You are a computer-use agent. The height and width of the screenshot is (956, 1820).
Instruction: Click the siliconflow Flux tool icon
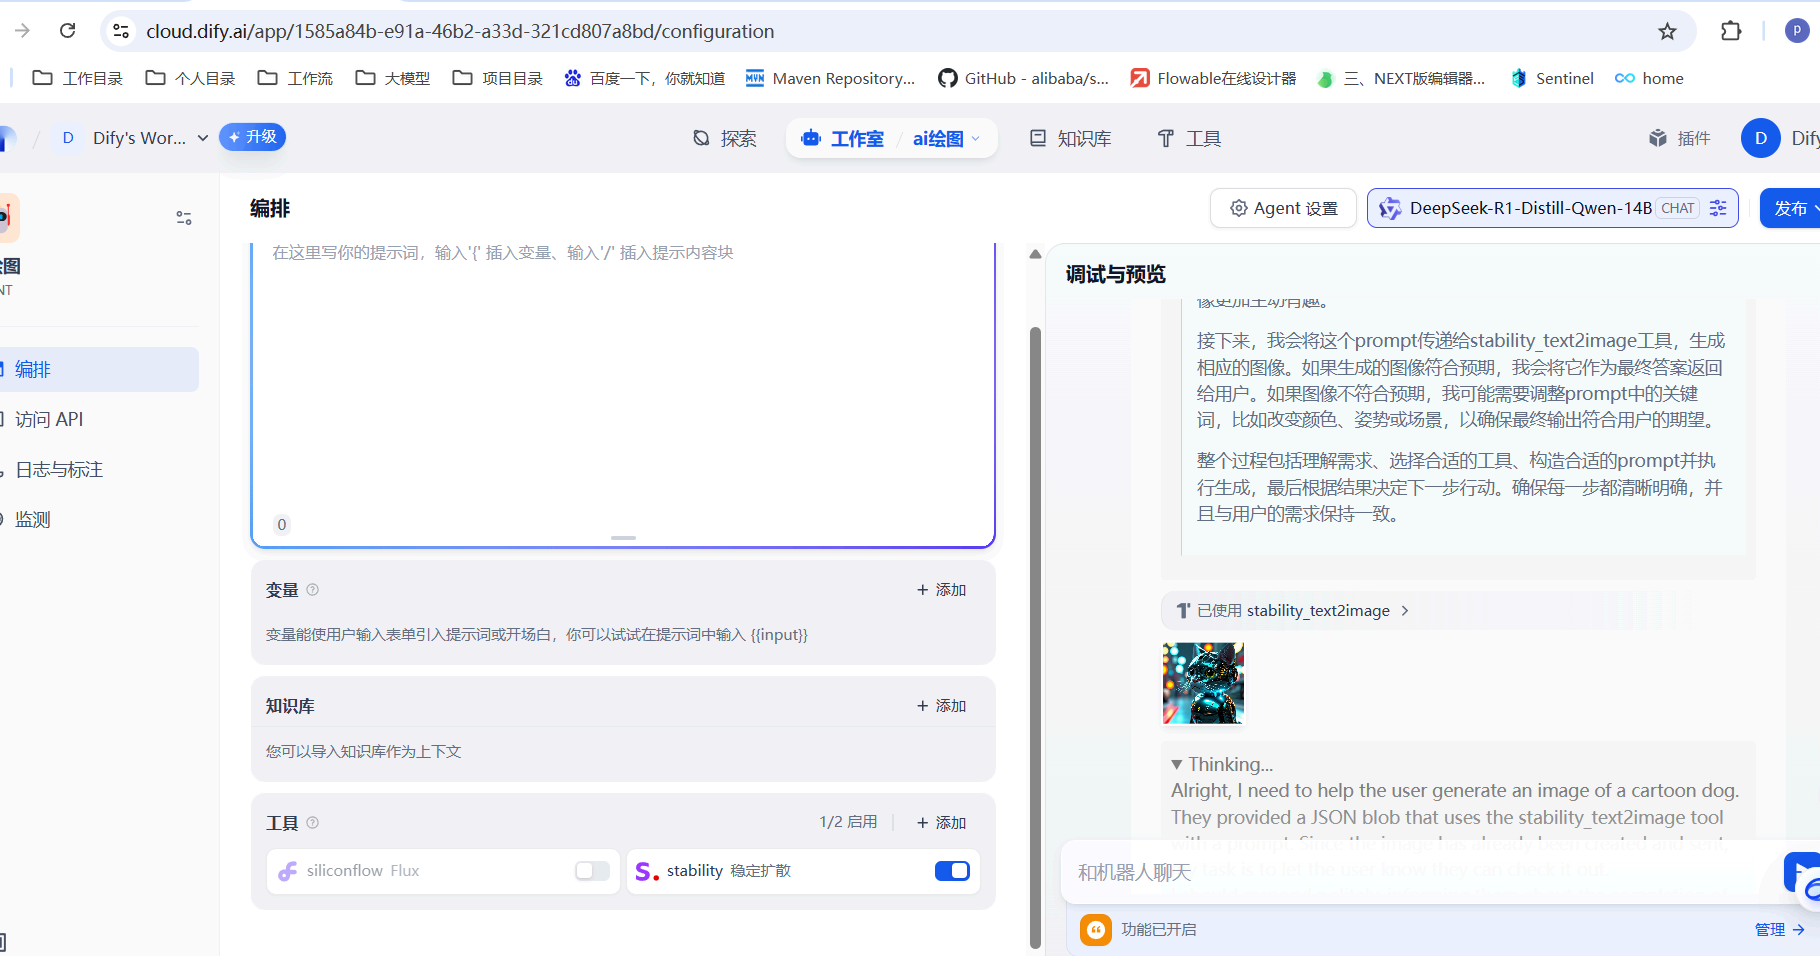[x=288, y=871]
